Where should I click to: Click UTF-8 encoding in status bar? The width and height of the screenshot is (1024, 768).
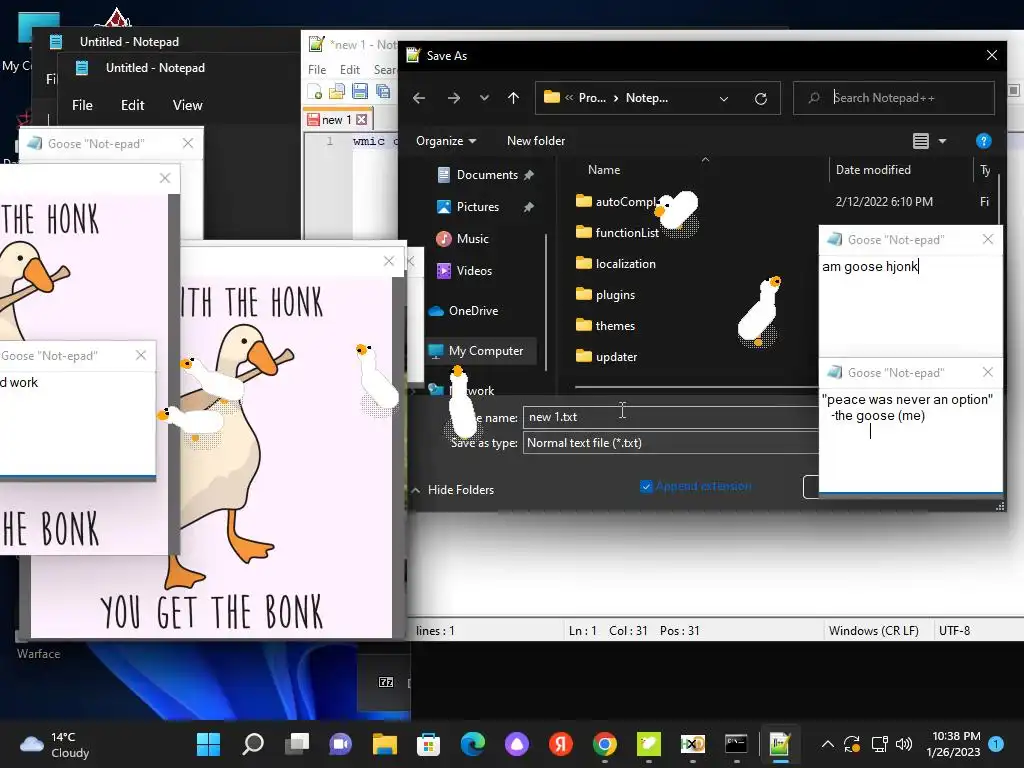point(954,631)
